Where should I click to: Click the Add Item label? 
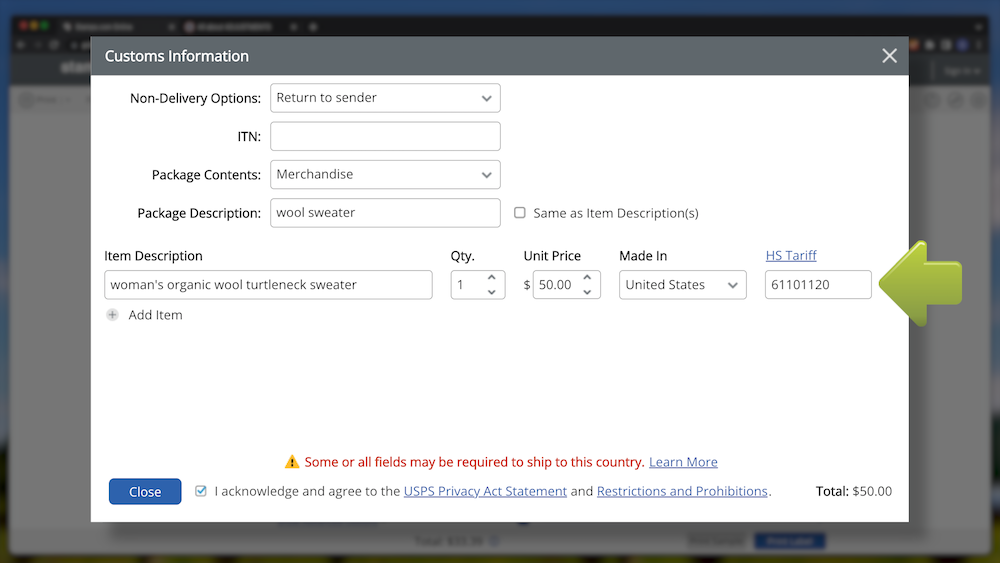coord(156,315)
